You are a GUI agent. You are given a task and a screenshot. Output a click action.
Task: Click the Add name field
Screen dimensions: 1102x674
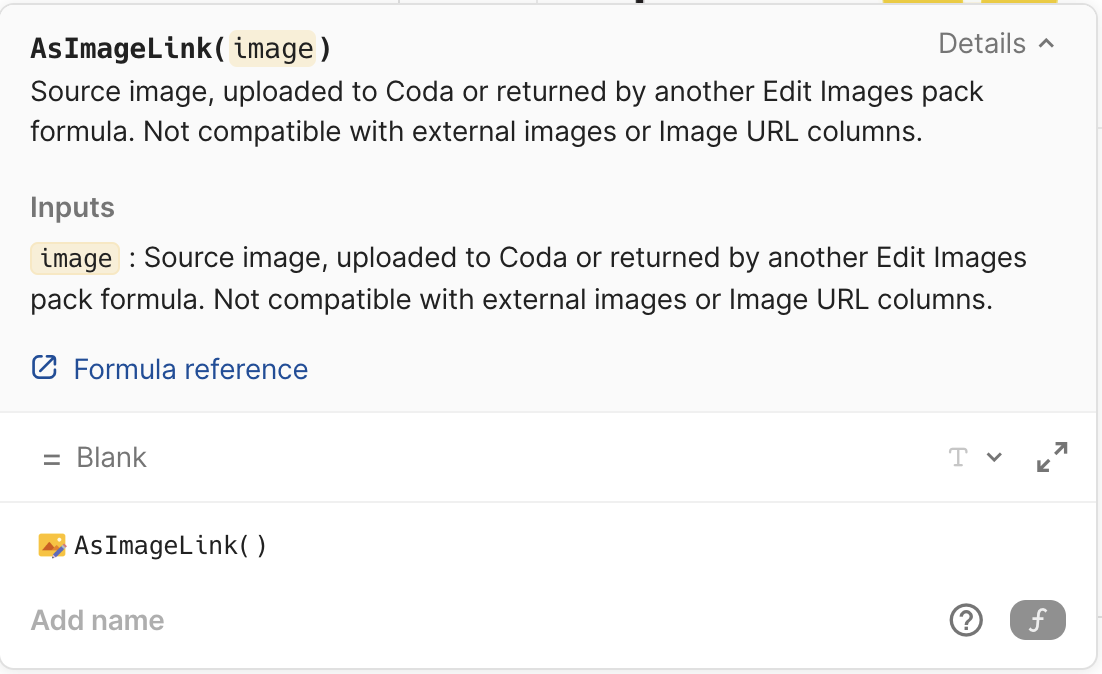[98, 620]
